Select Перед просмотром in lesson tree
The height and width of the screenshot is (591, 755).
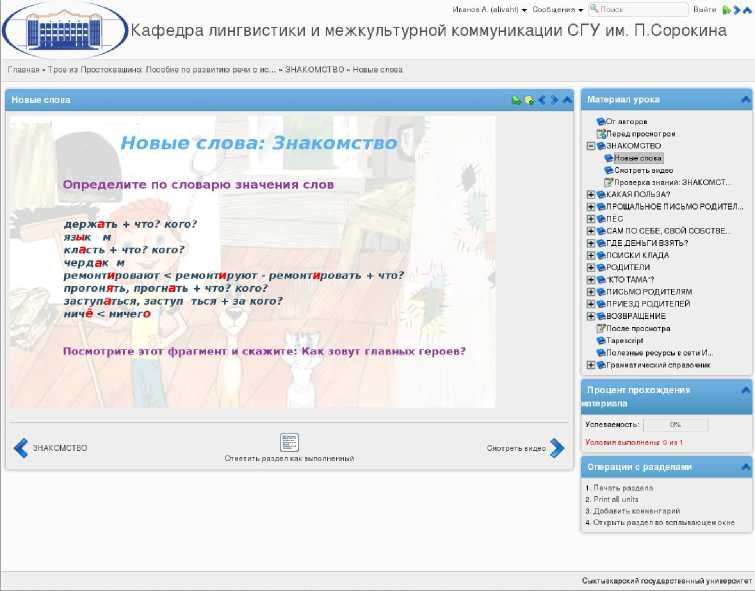pos(640,134)
